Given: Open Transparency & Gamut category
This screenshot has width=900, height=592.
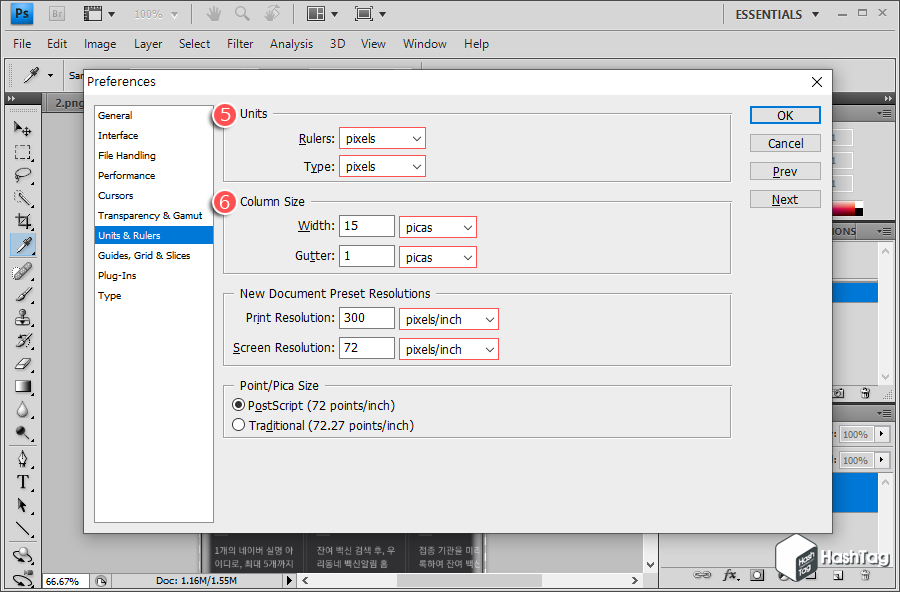Looking at the screenshot, I should [154, 215].
